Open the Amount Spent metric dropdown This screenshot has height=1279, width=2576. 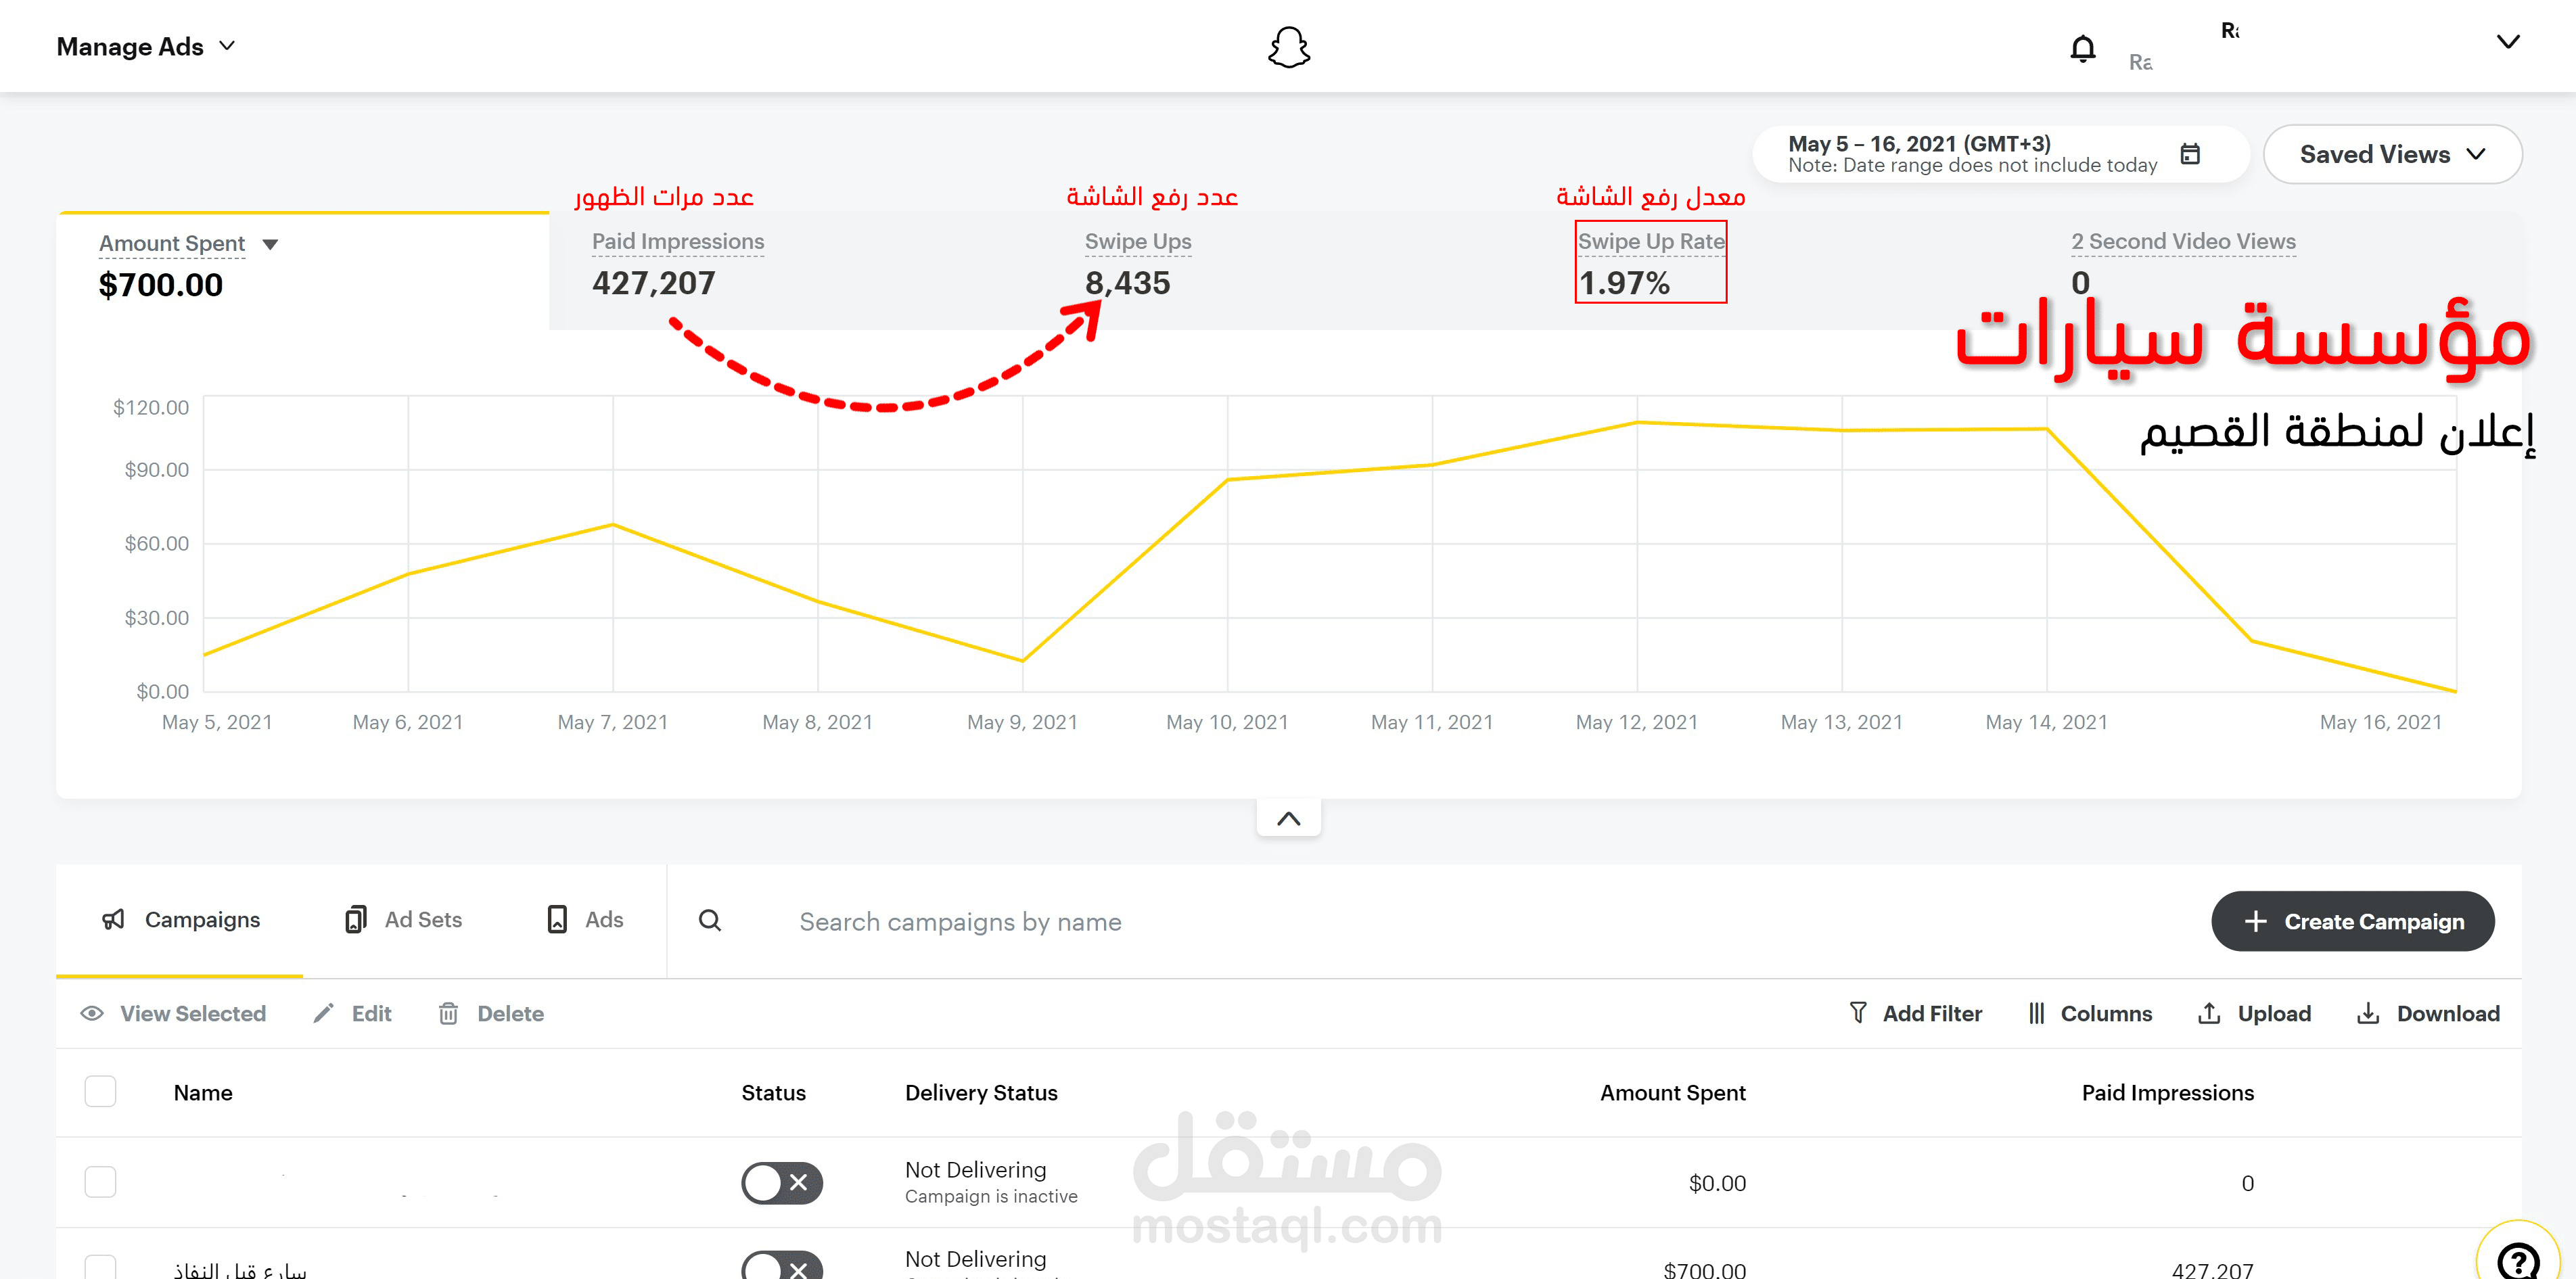(x=269, y=244)
